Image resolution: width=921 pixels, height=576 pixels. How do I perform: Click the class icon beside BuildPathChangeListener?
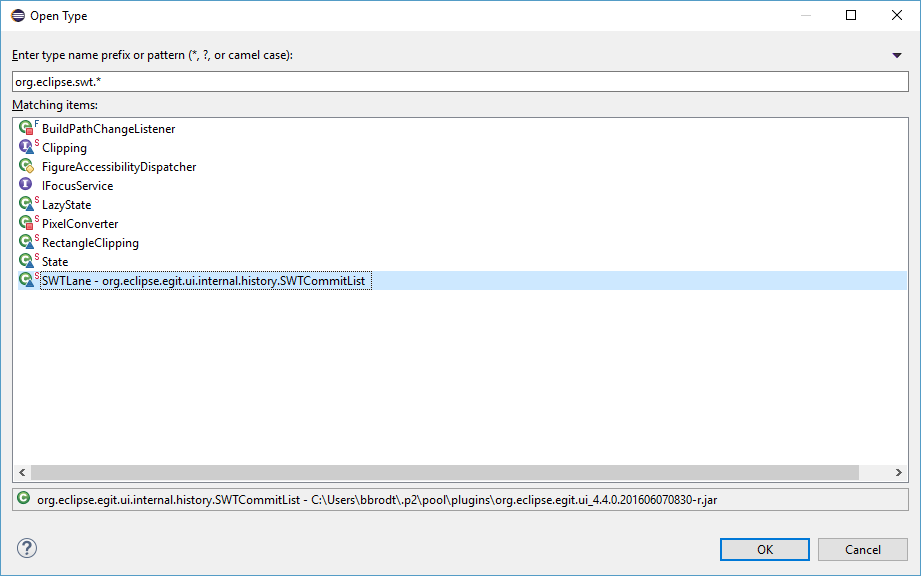coord(25,128)
